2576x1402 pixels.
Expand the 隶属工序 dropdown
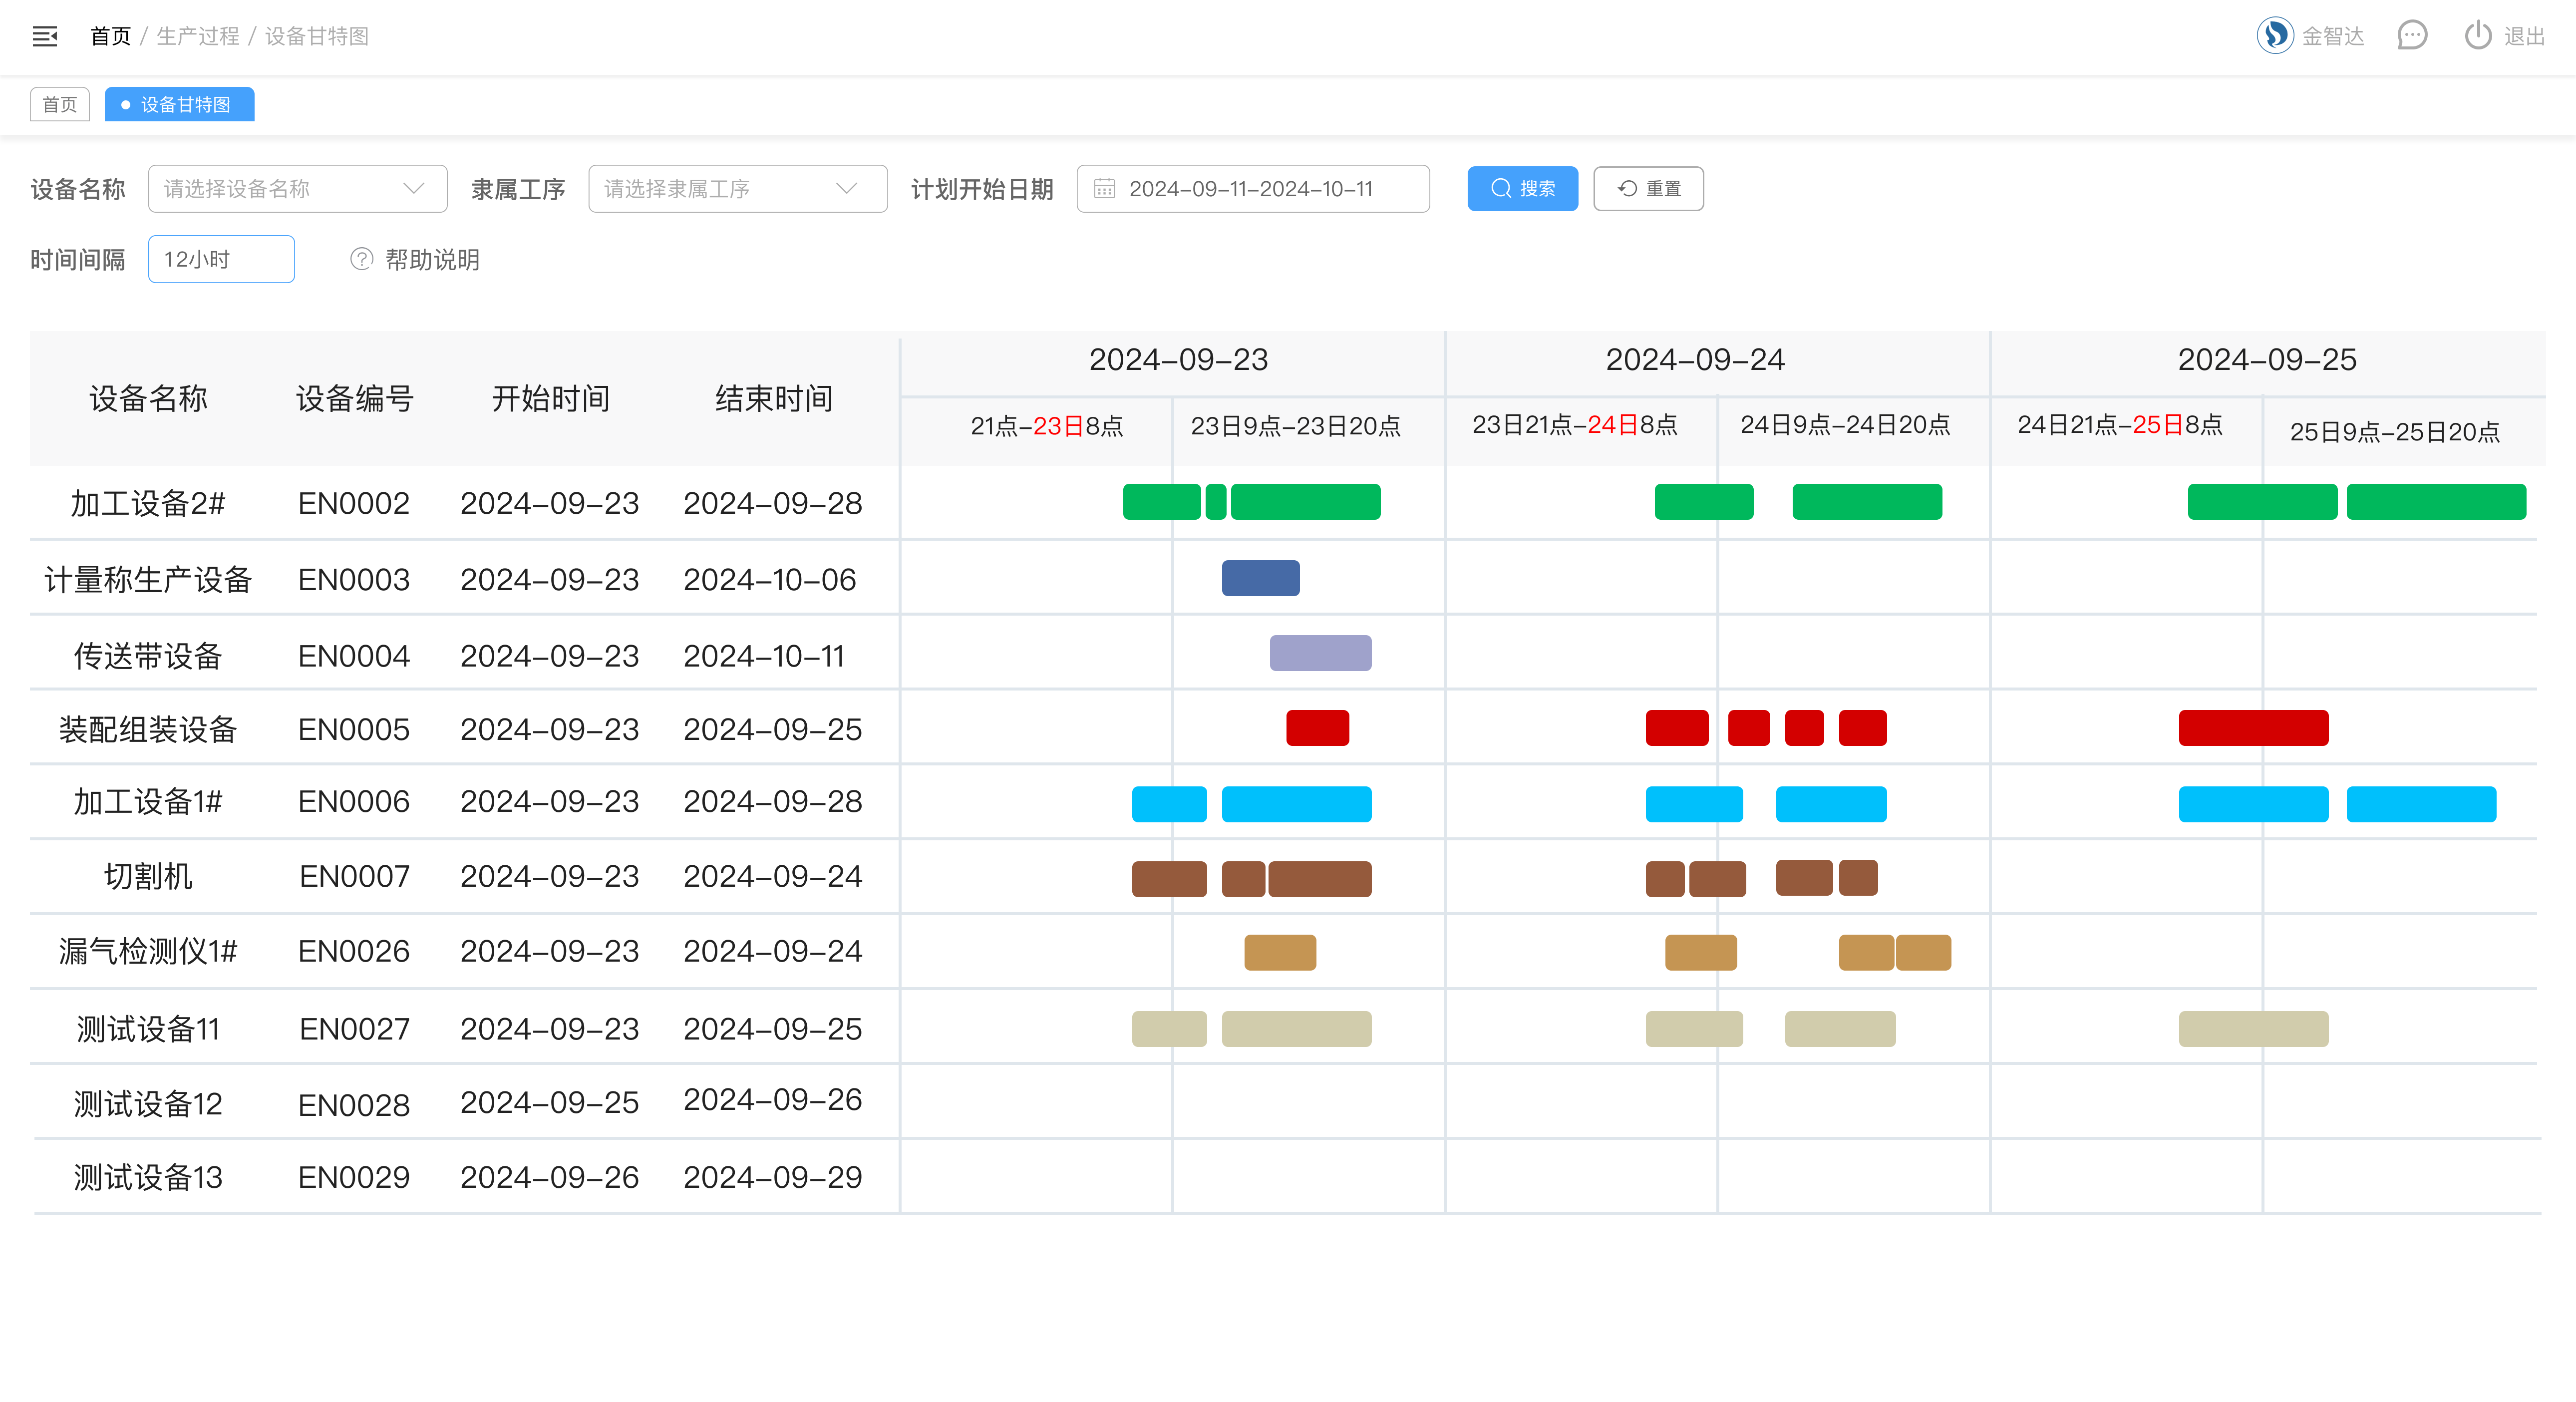[737, 189]
